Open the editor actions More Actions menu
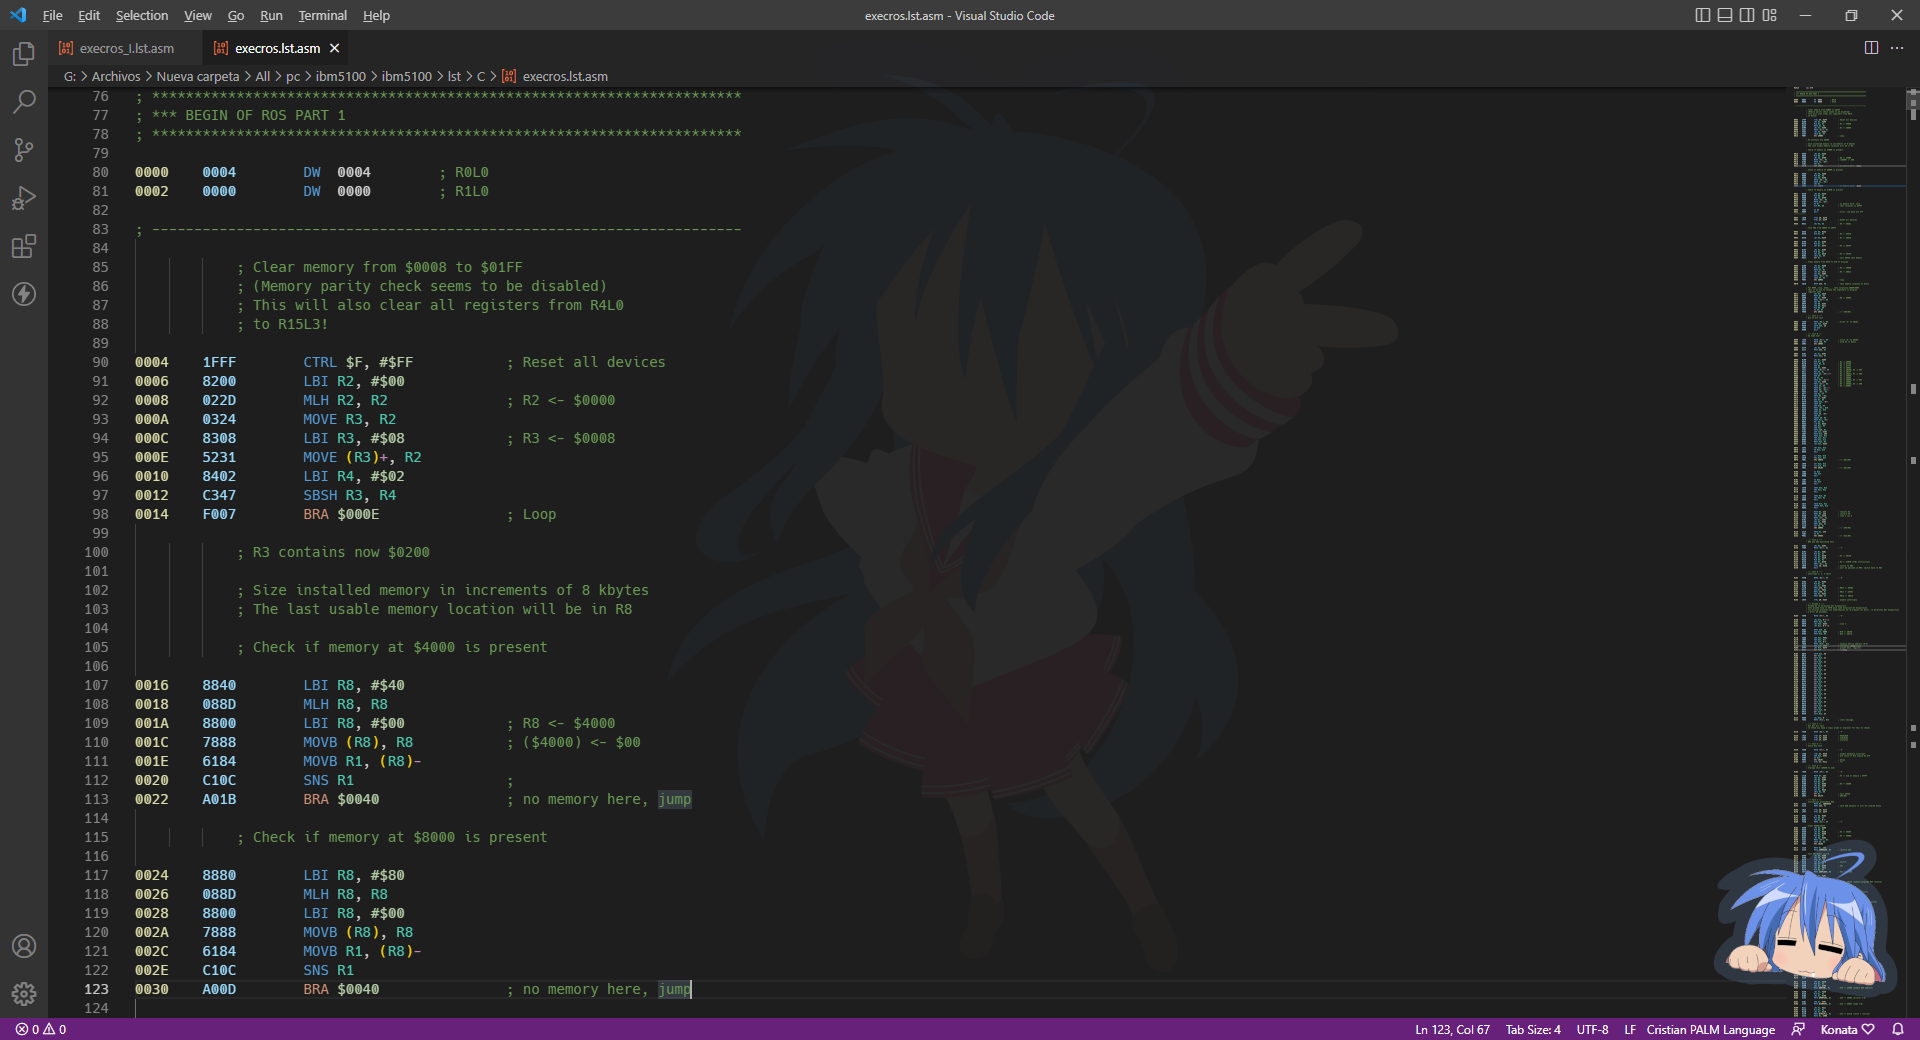The width and height of the screenshot is (1920, 1040). click(x=1898, y=47)
